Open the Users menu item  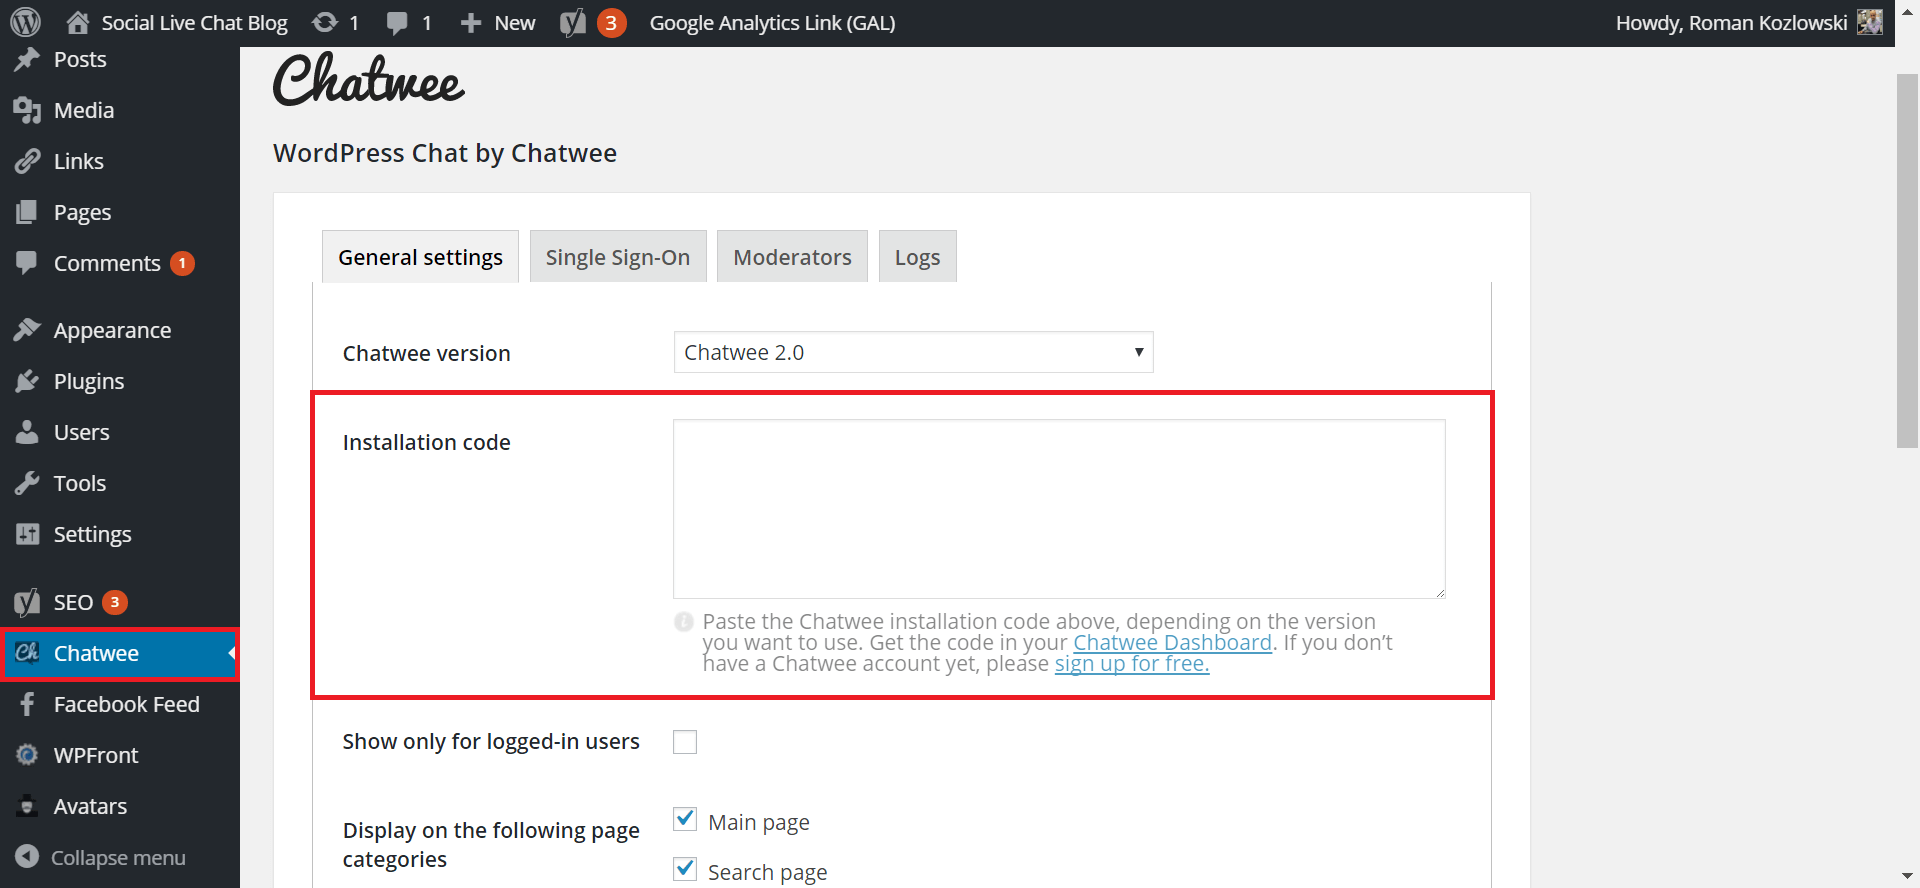(x=120, y=432)
